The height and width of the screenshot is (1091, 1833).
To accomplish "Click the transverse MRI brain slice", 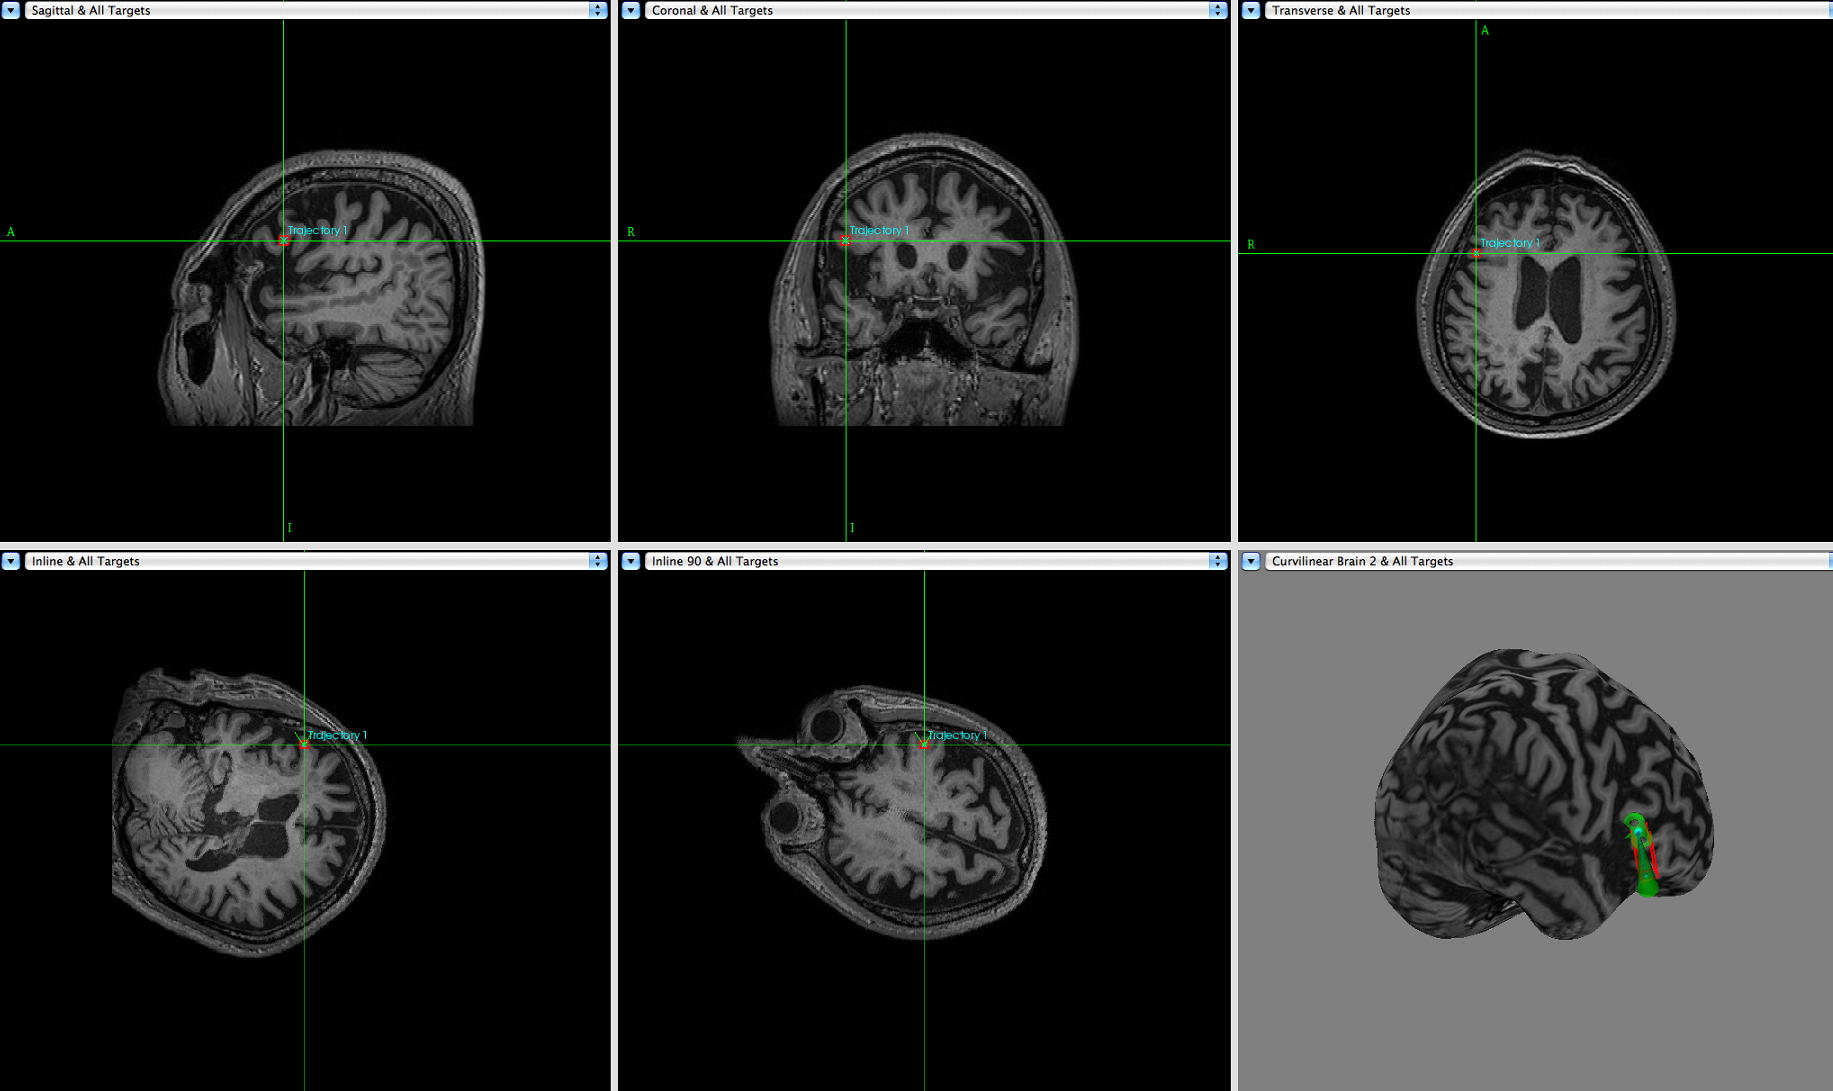I will (1545, 293).
